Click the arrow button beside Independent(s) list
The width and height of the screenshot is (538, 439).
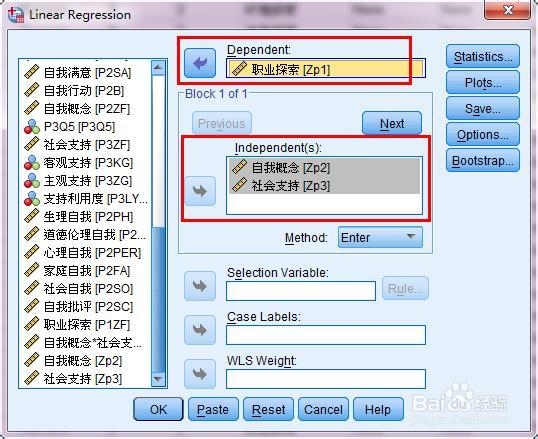pyautogui.click(x=200, y=191)
